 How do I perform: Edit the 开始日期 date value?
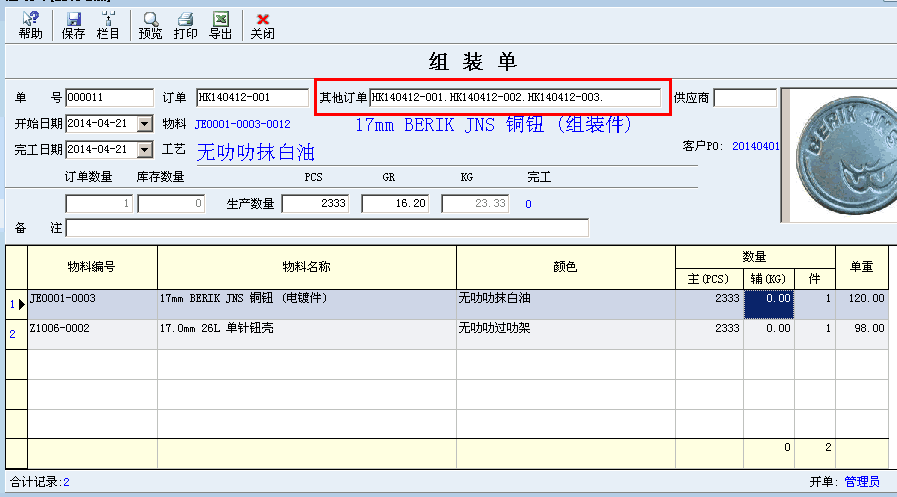(102, 124)
